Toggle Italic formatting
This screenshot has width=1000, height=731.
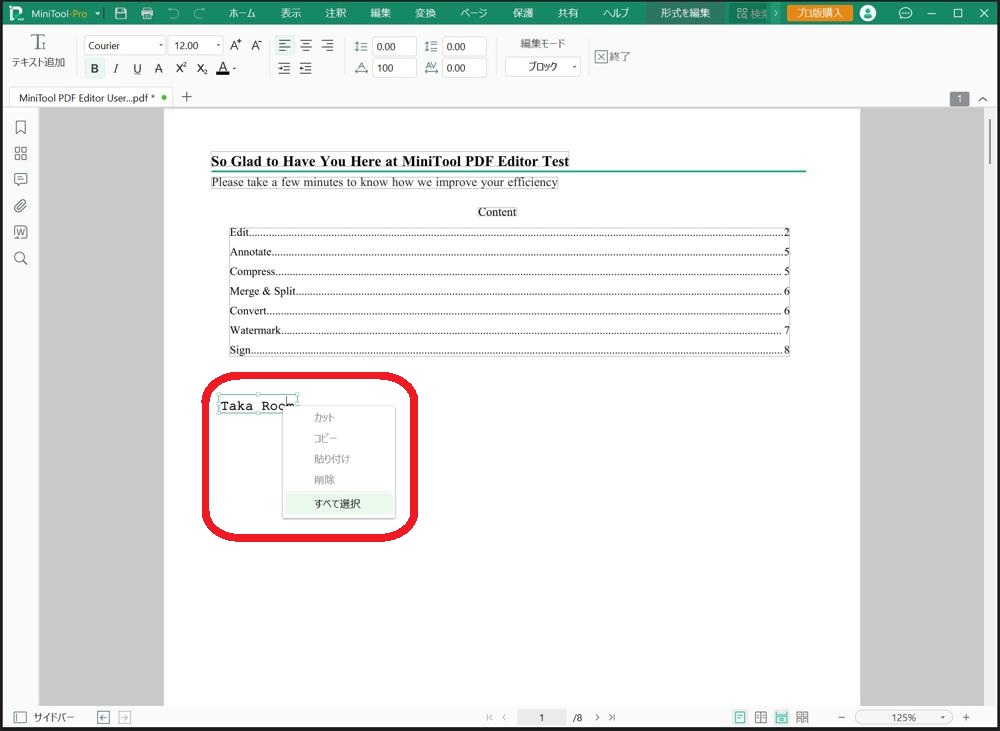point(115,68)
